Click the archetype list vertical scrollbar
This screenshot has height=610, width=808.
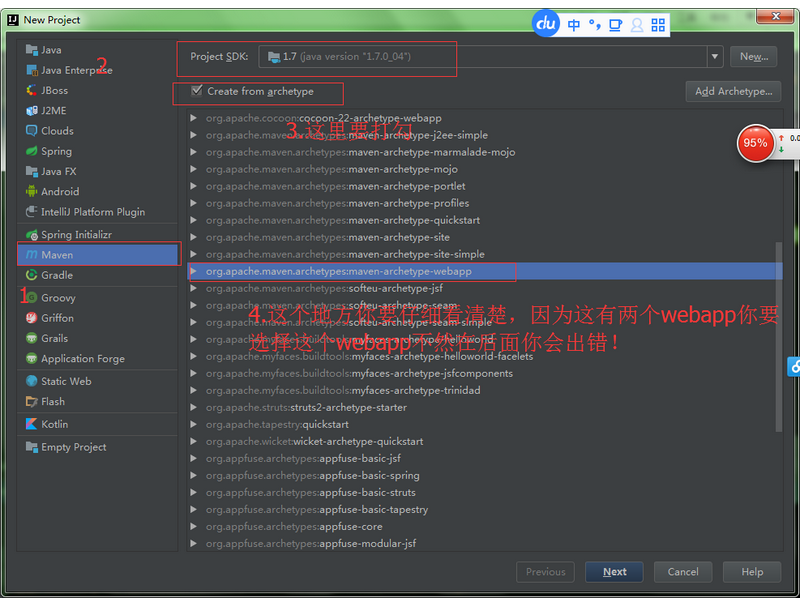[x=779, y=336]
